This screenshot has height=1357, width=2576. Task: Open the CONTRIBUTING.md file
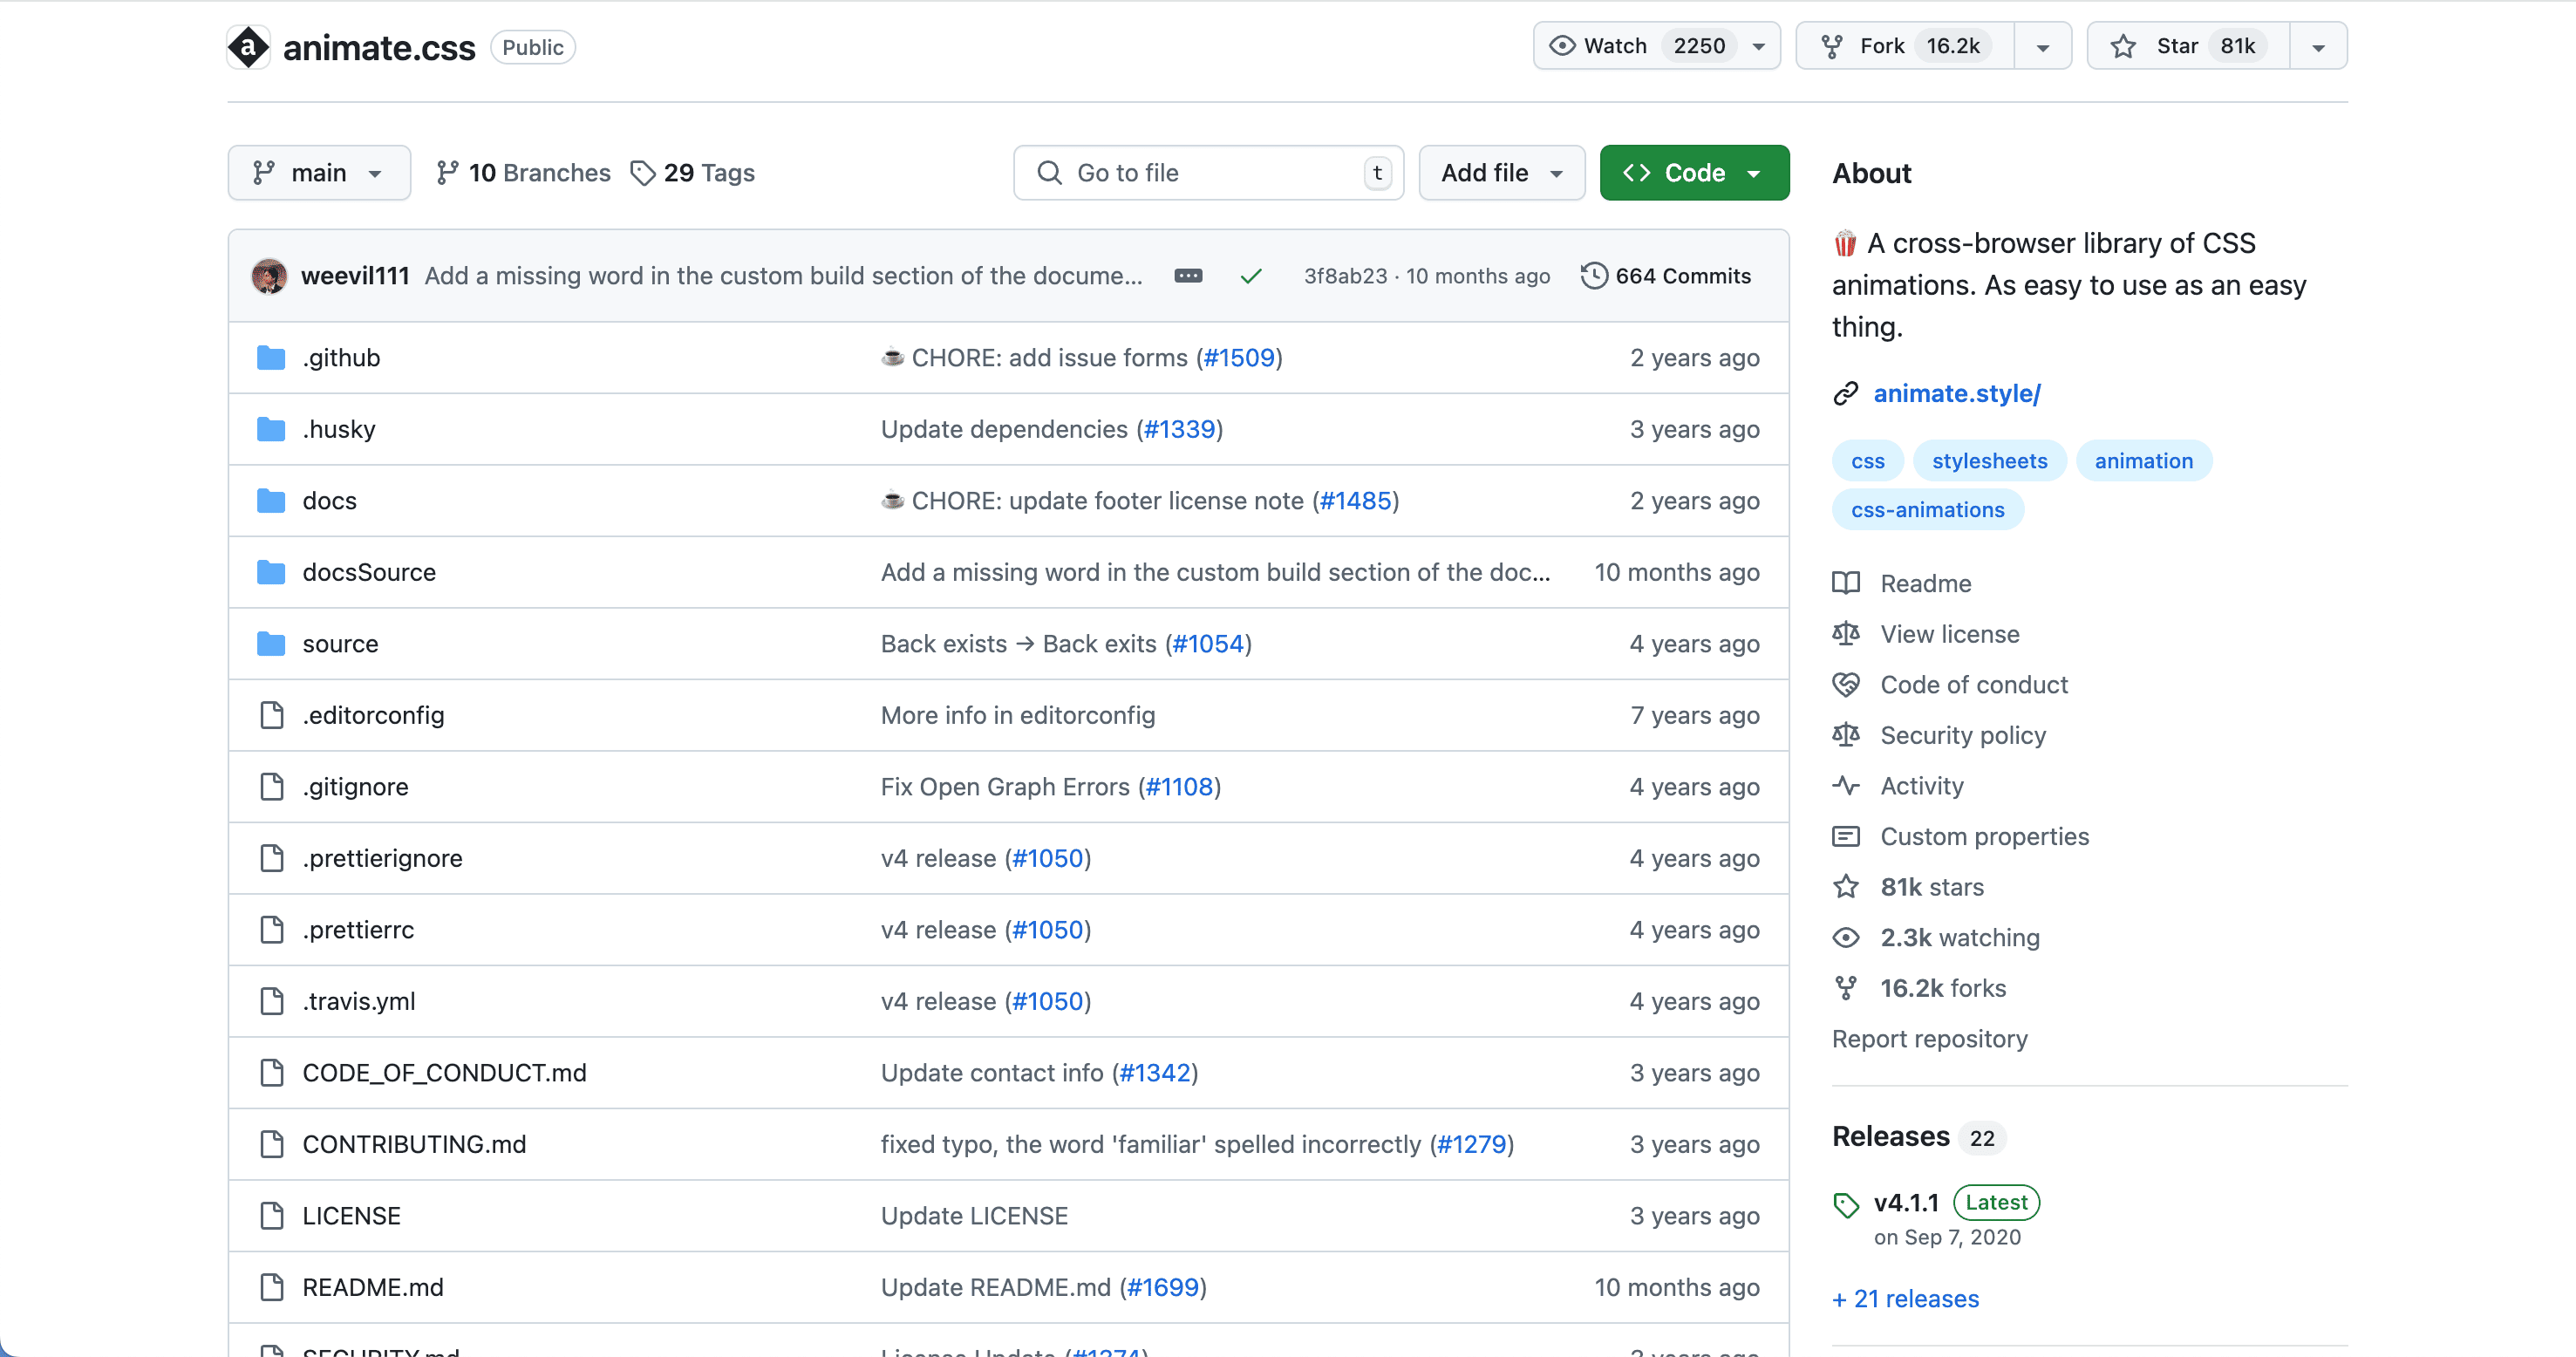(x=414, y=1144)
